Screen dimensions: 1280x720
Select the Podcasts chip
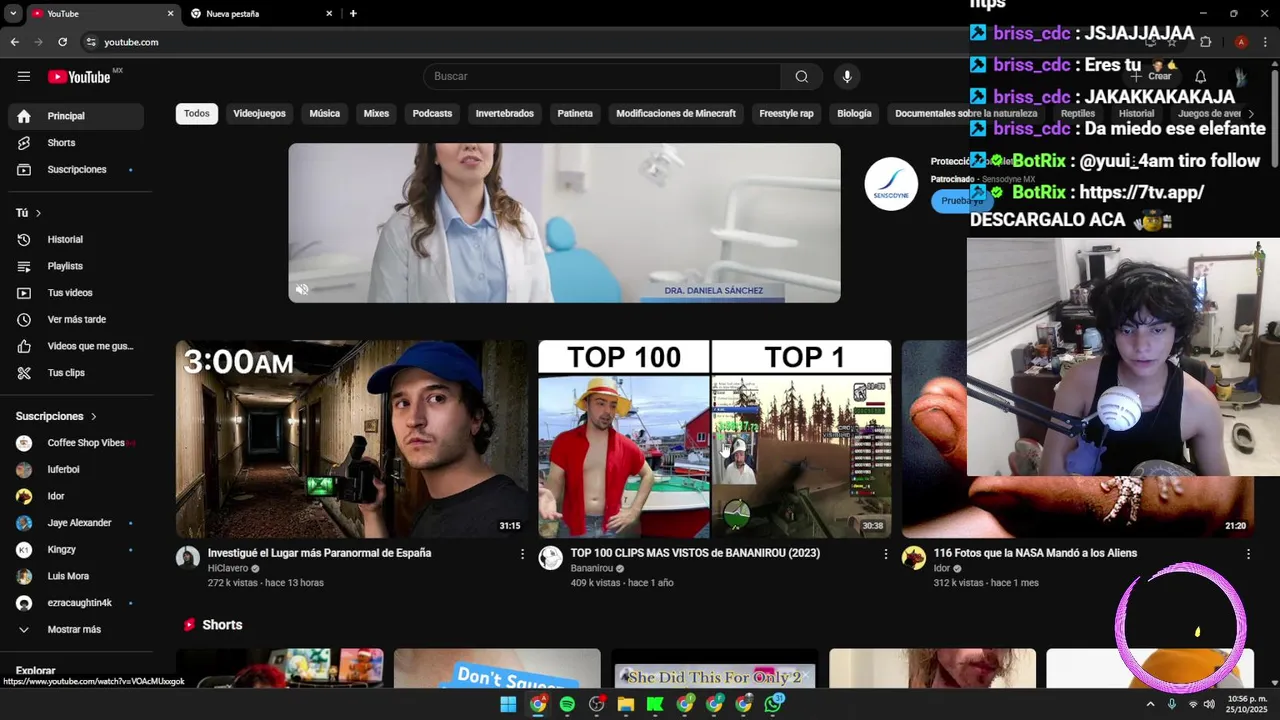[x=432, y=114]
